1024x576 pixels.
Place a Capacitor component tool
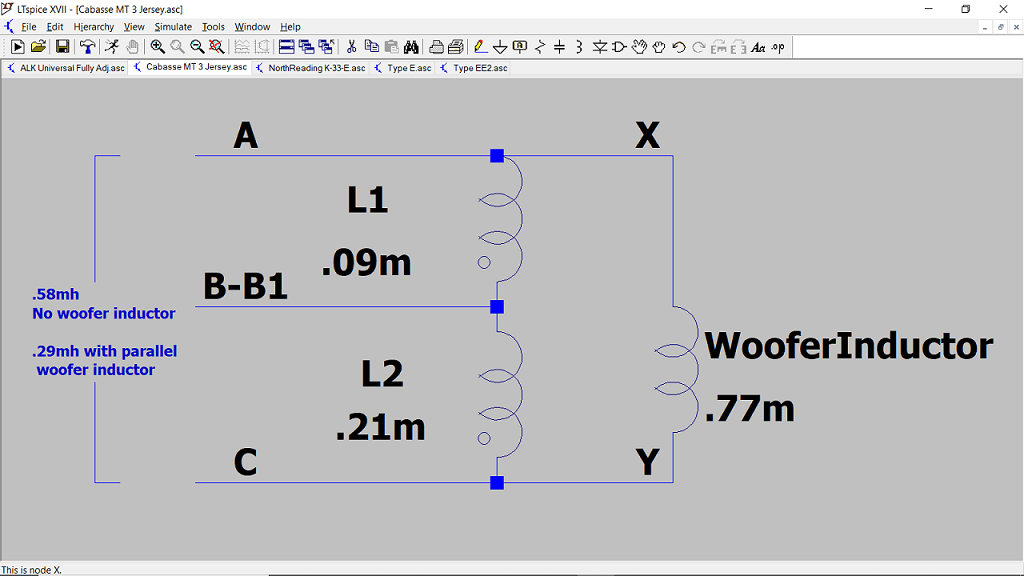(559, 46)
